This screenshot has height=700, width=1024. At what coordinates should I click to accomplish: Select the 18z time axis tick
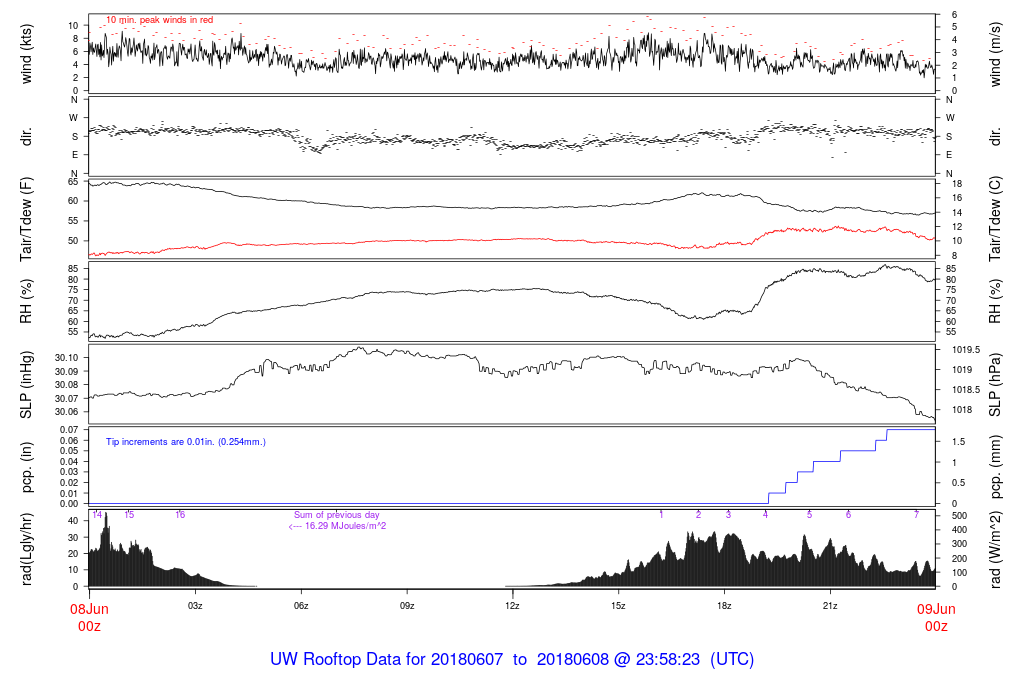724,606
